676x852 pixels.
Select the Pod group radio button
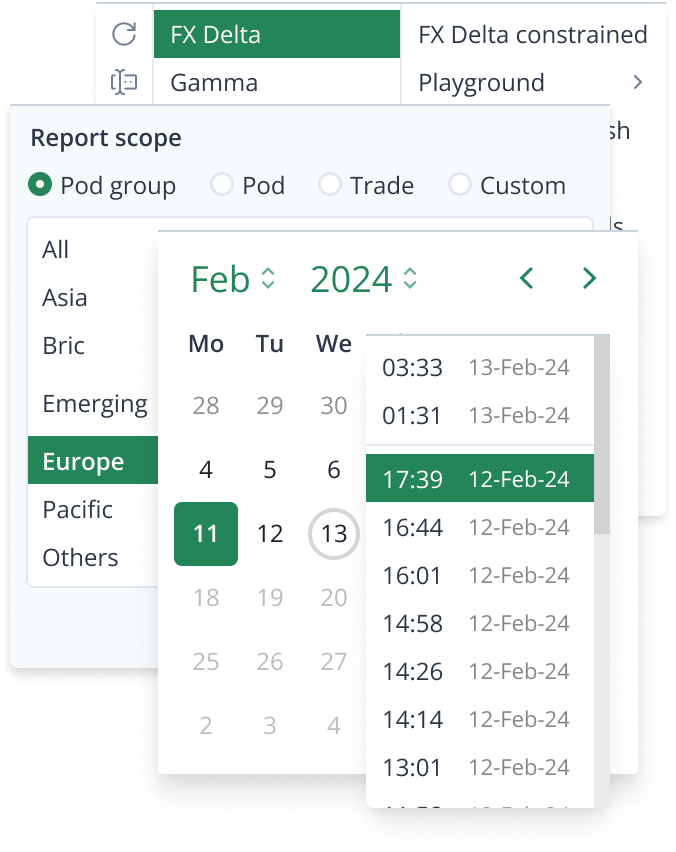click(x=40, y=185)
